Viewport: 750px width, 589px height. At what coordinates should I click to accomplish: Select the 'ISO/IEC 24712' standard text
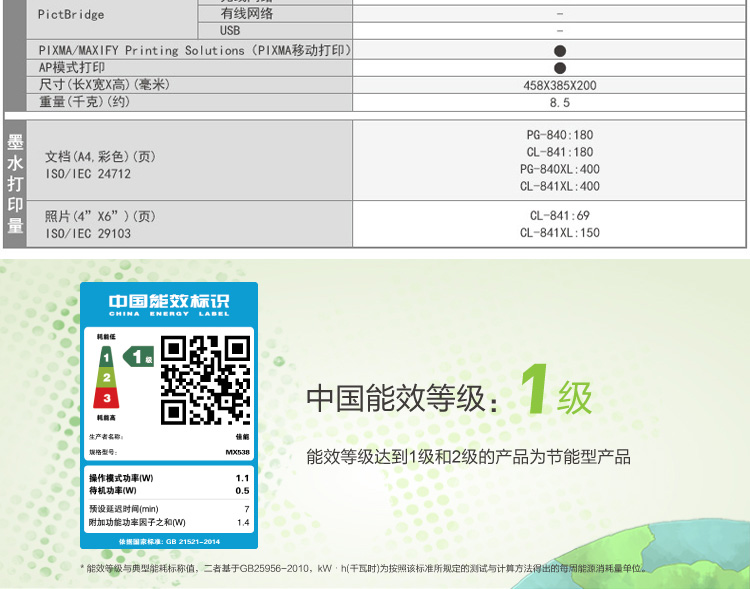click(x=88, y=174)
